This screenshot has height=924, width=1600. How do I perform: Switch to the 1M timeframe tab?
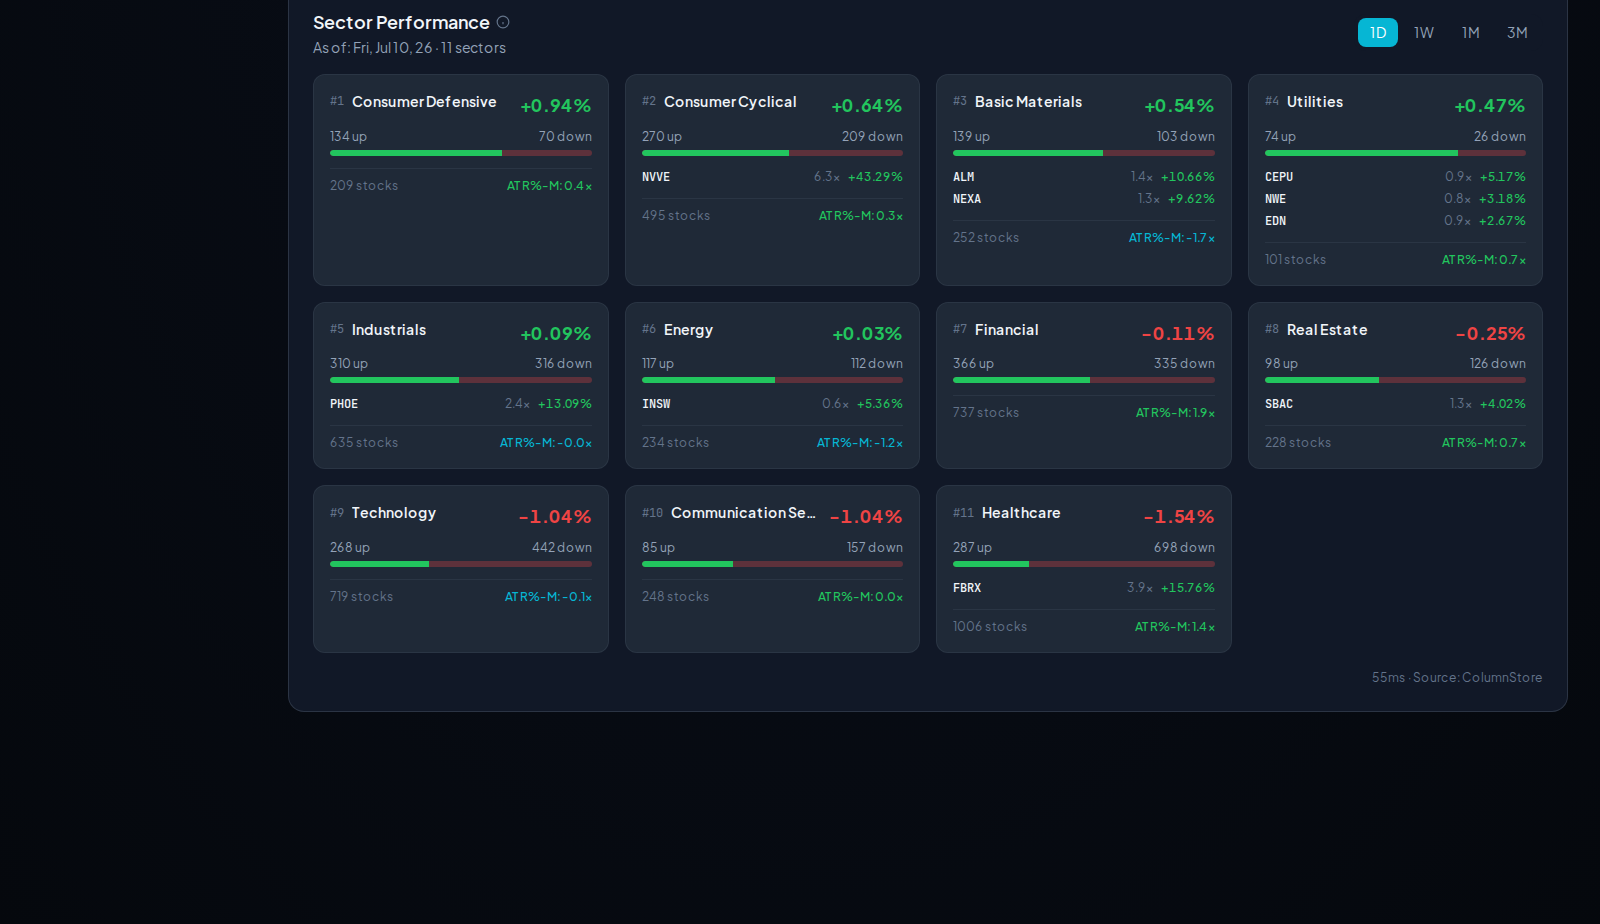1471,33
